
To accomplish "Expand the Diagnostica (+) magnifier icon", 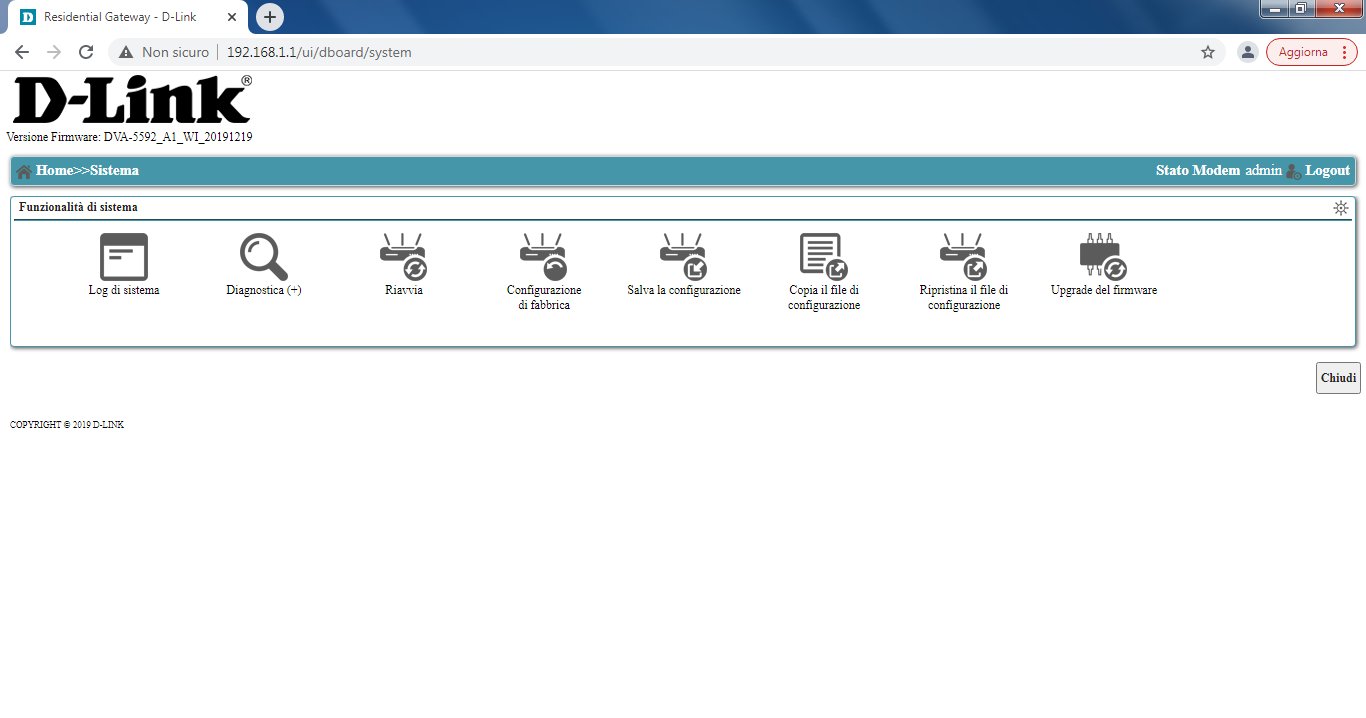I will (x=263, y=257).
